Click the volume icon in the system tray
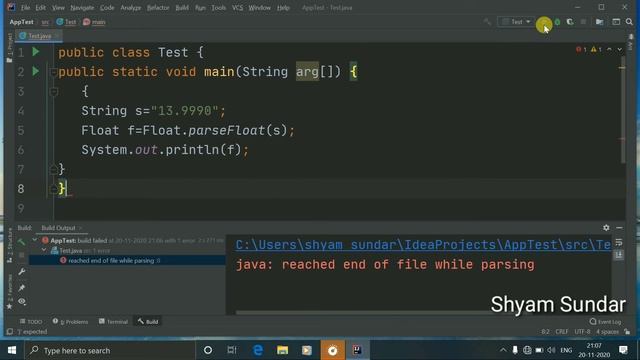Screen dimensions: 640x360 click(x=551, y=350)
